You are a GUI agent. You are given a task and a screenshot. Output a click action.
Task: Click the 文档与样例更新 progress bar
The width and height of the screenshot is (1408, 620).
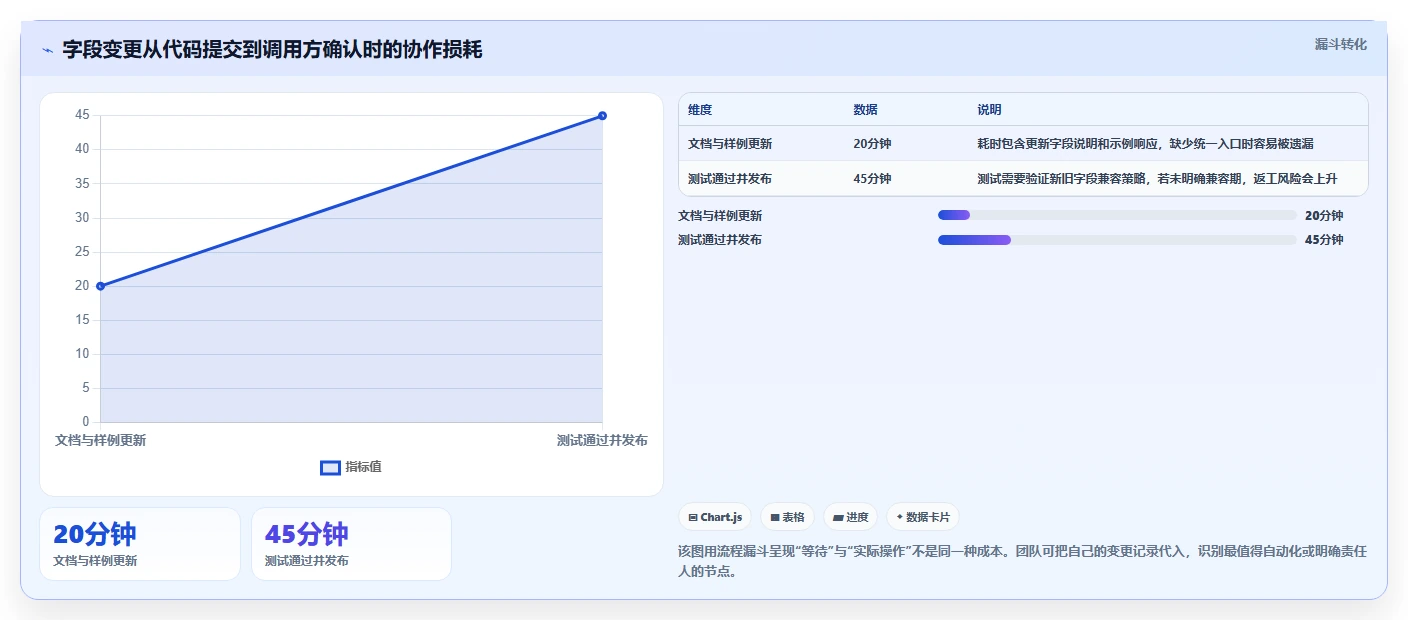[1116, 215]
